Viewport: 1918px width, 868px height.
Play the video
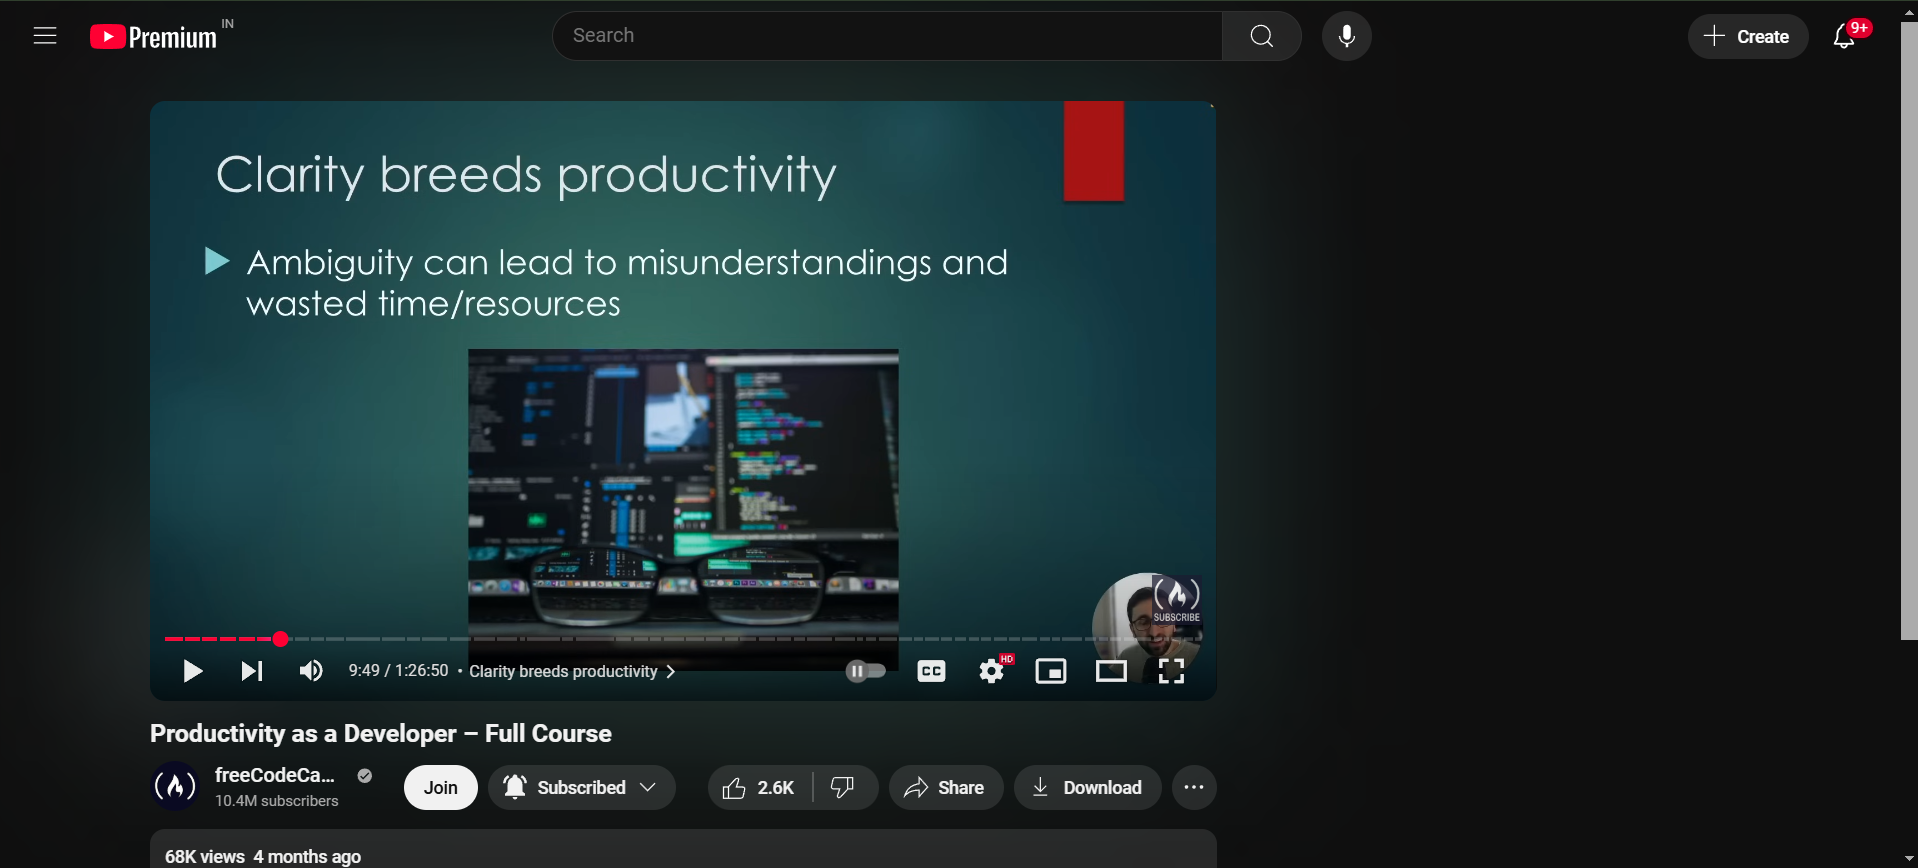click(x=193, y=671)
